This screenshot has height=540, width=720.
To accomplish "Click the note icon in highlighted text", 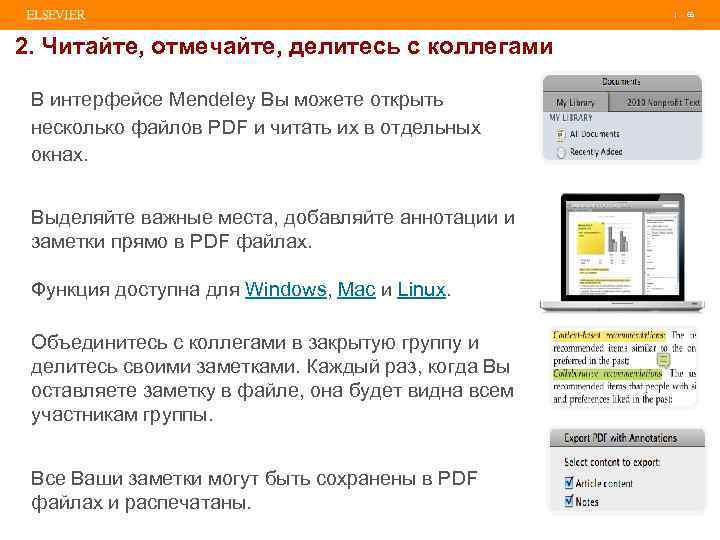I will [x=663, y=359].
